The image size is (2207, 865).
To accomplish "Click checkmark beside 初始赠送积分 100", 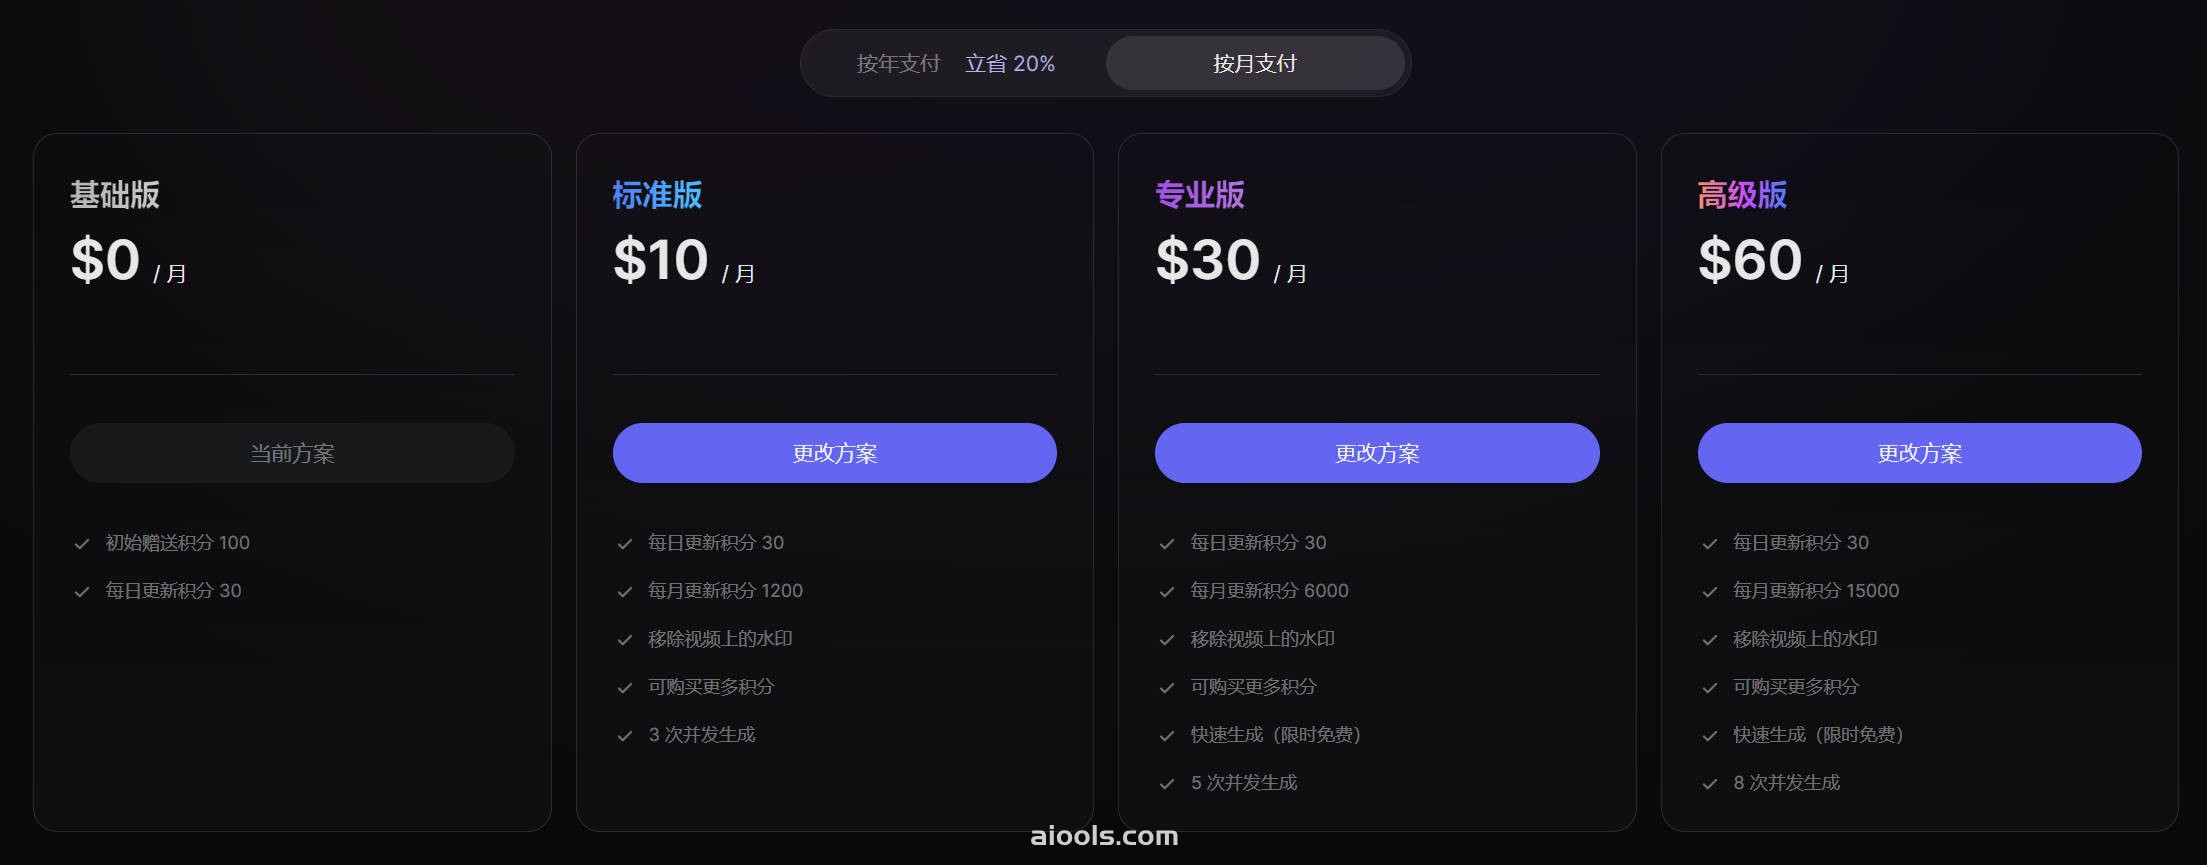I will 82,544.
